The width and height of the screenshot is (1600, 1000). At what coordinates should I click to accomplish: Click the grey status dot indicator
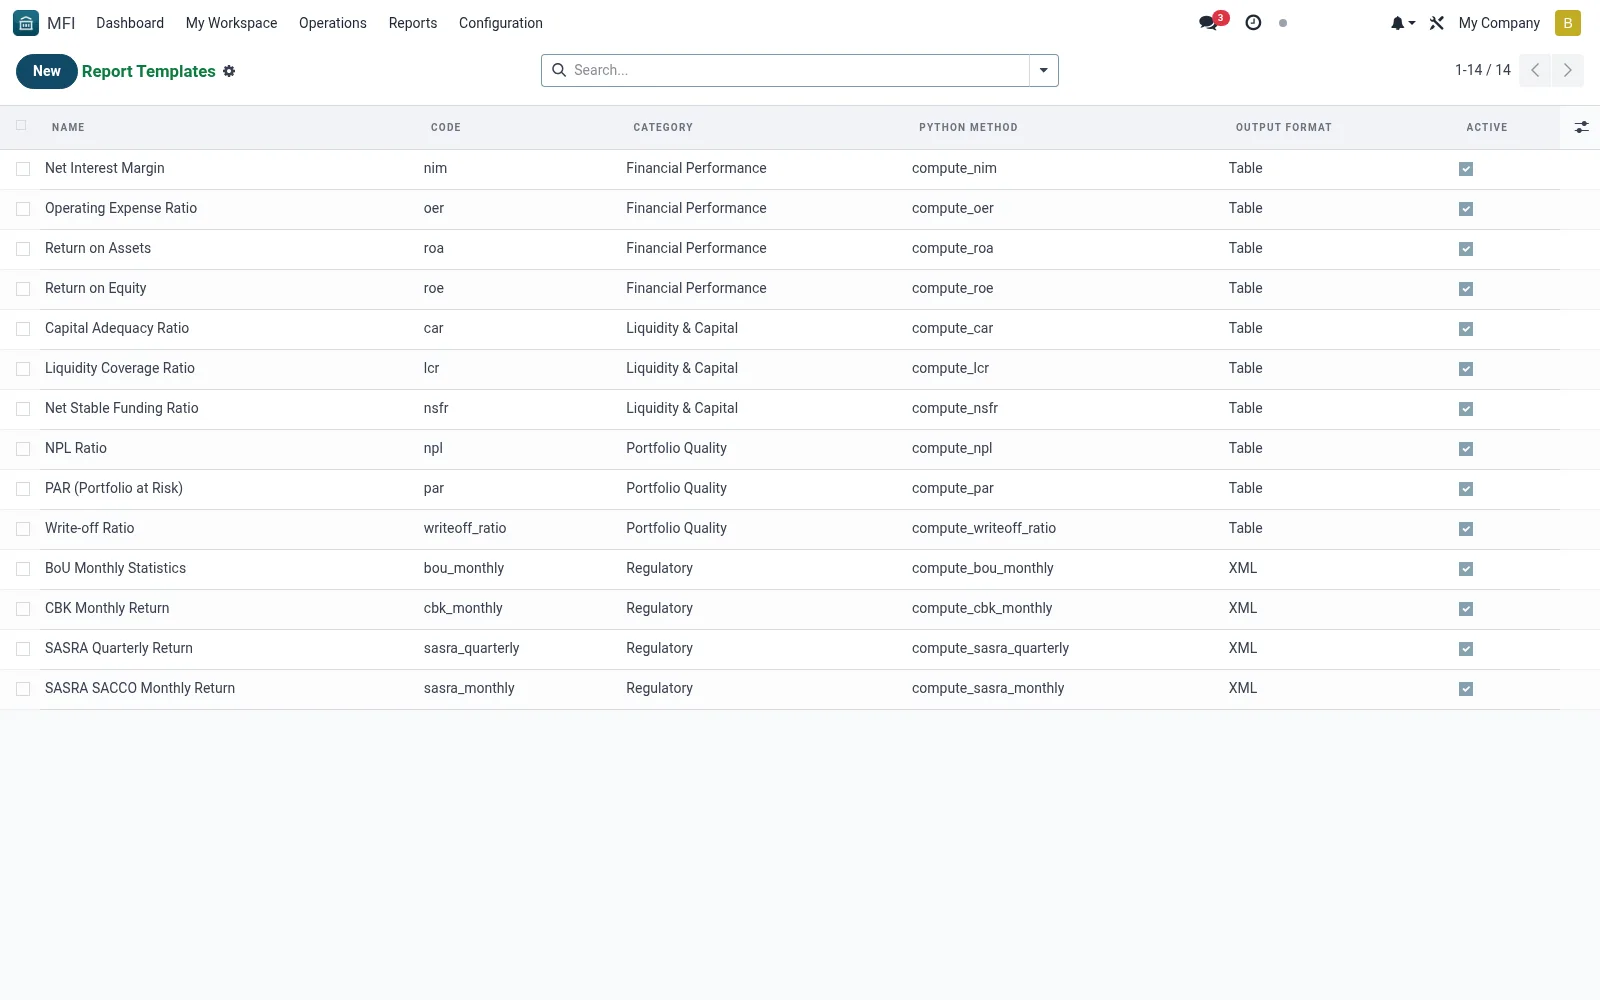click(x=1283, y=23)
